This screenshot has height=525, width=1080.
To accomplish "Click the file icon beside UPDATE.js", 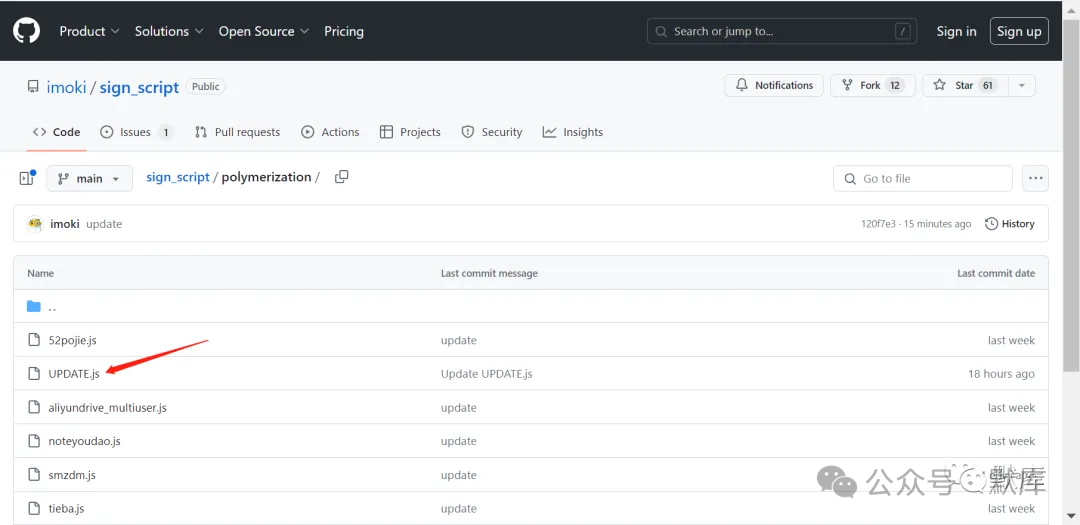I will point(34,373).
